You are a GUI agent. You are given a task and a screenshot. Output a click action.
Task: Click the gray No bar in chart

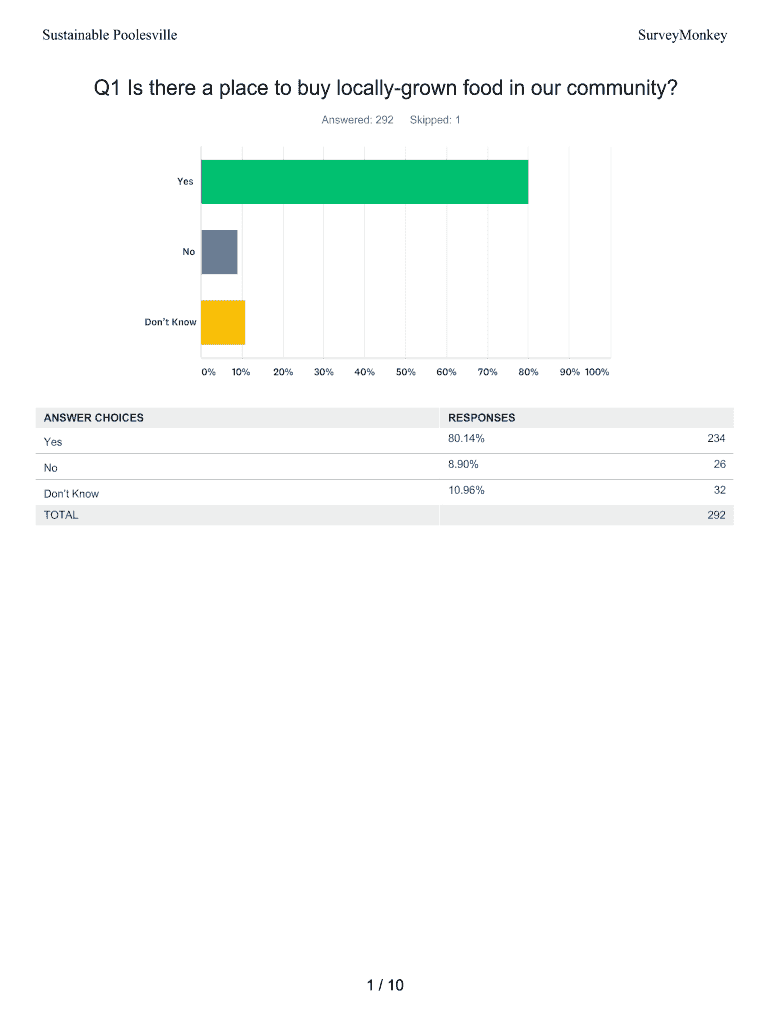[x=219, y=252]
